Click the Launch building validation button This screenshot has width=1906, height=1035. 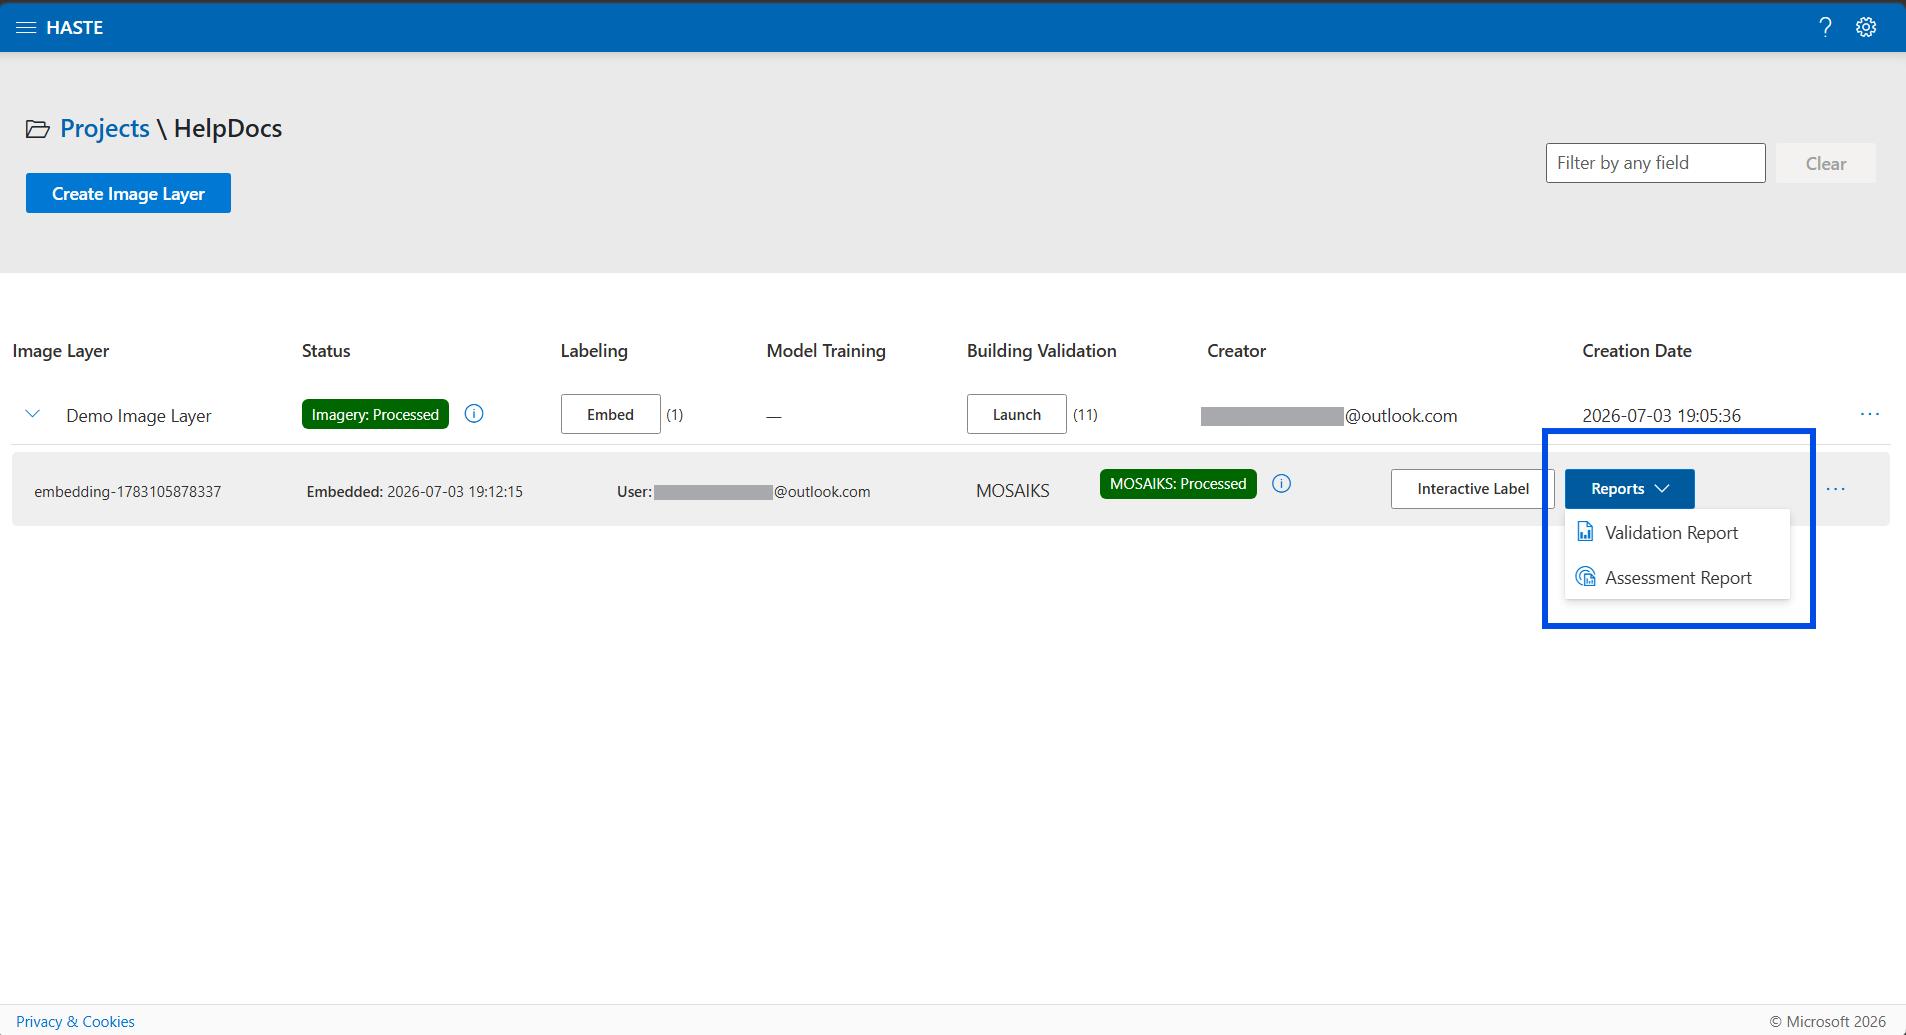[x=1016, y=414]
